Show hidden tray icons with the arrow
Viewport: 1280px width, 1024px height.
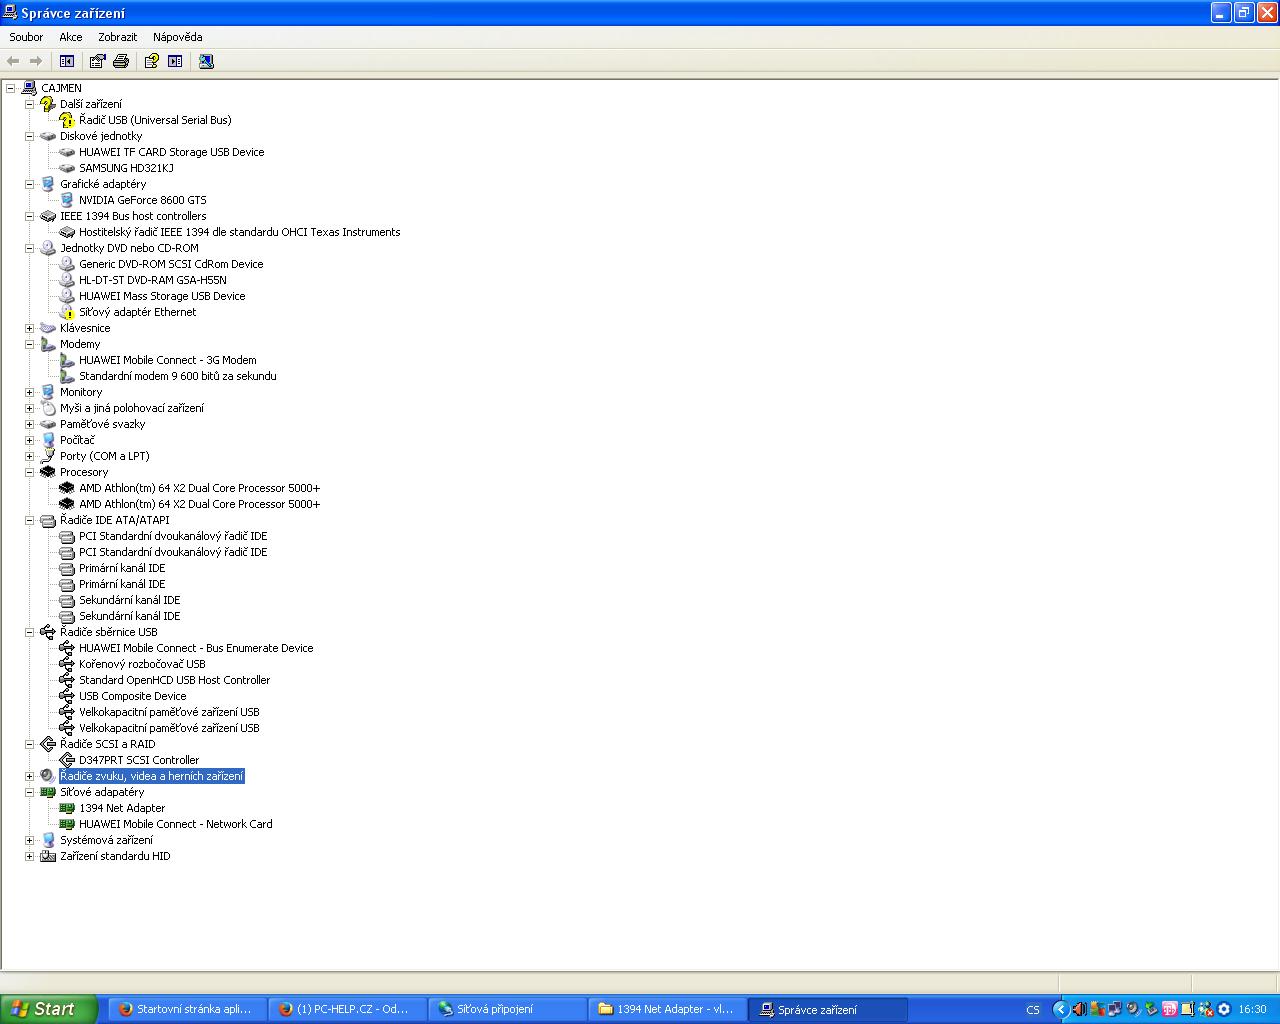(x=1061, y=1009)
